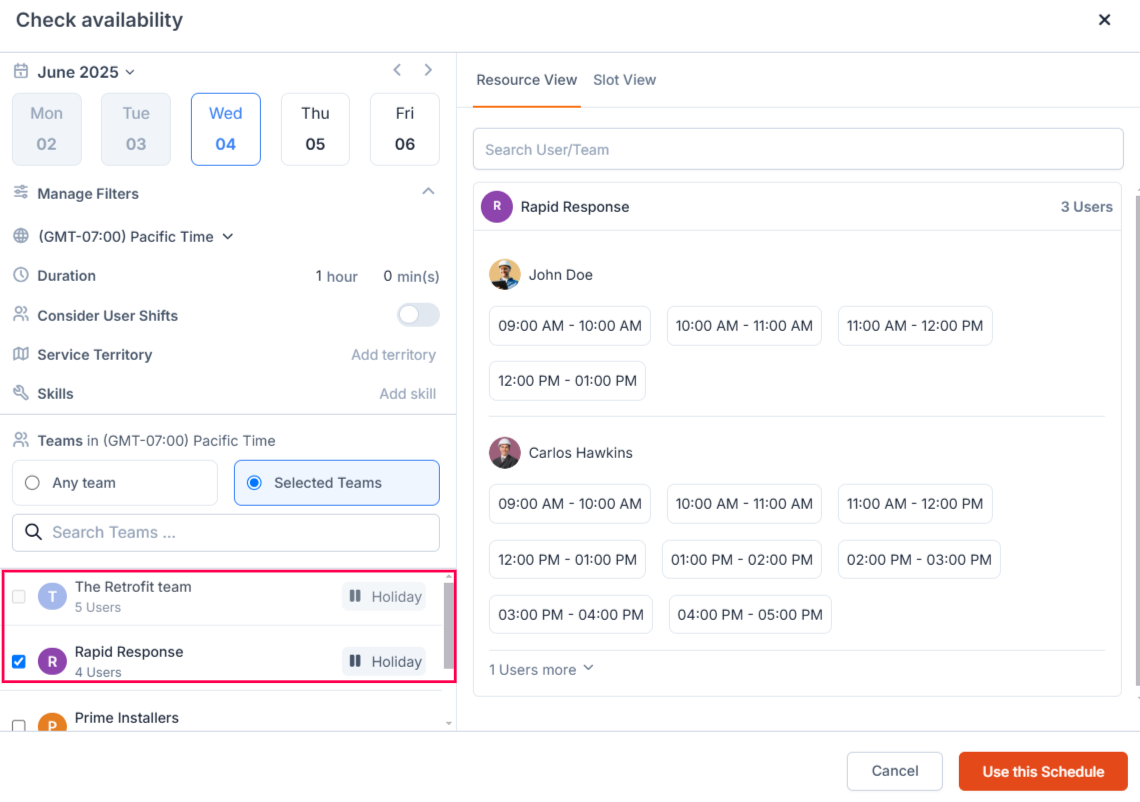Pick John Doe's 09:00 AM - 10:00 AM slot
1140x802 pixels.
[570, 326]
